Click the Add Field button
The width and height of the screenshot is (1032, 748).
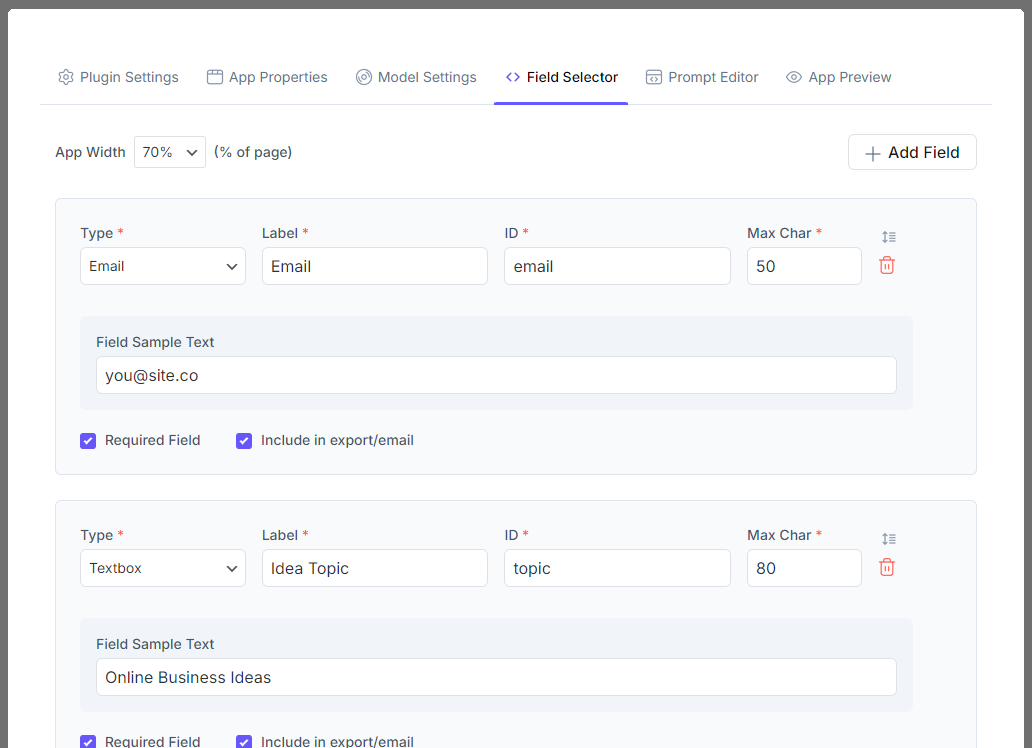click(911, 151)
